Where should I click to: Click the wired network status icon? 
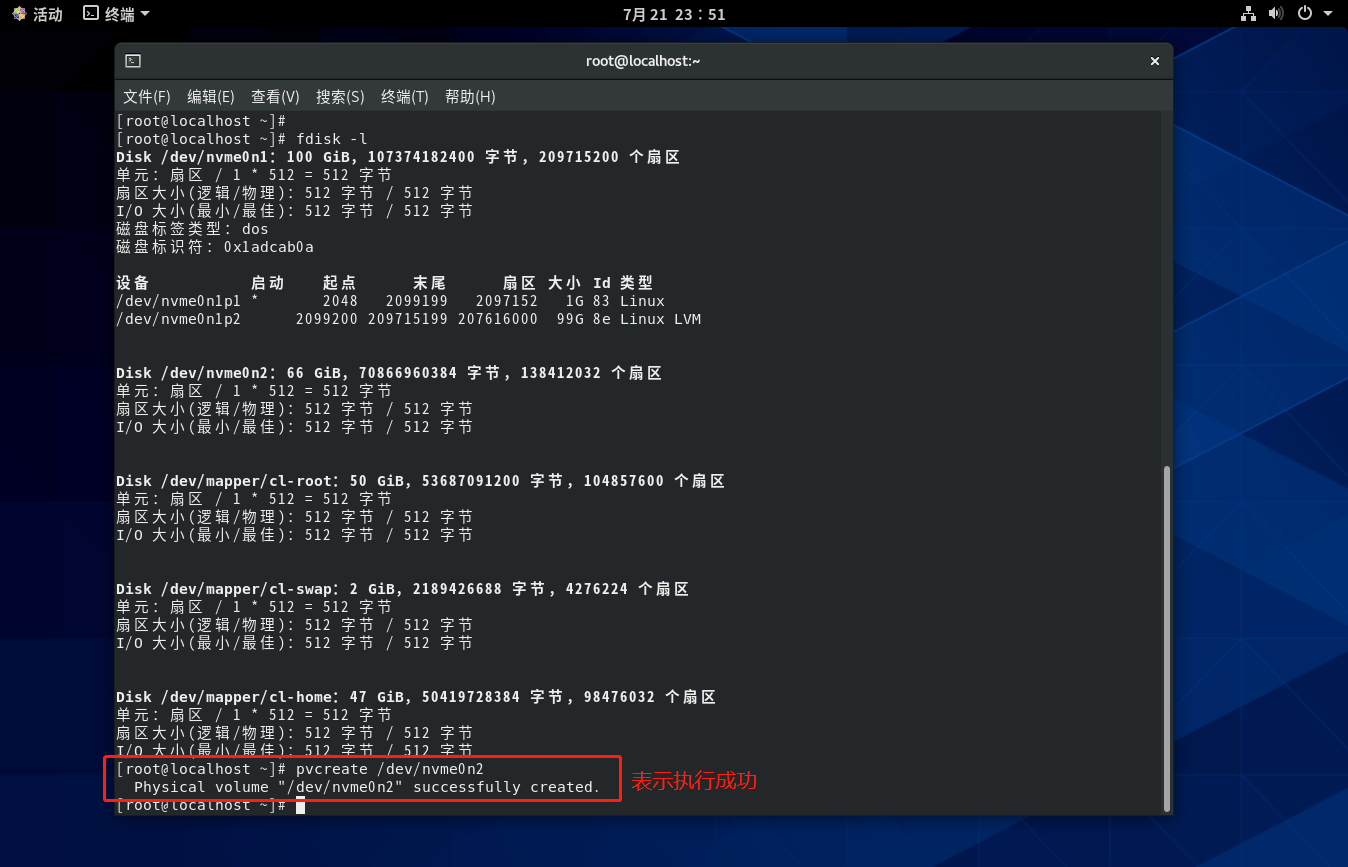1248,14
